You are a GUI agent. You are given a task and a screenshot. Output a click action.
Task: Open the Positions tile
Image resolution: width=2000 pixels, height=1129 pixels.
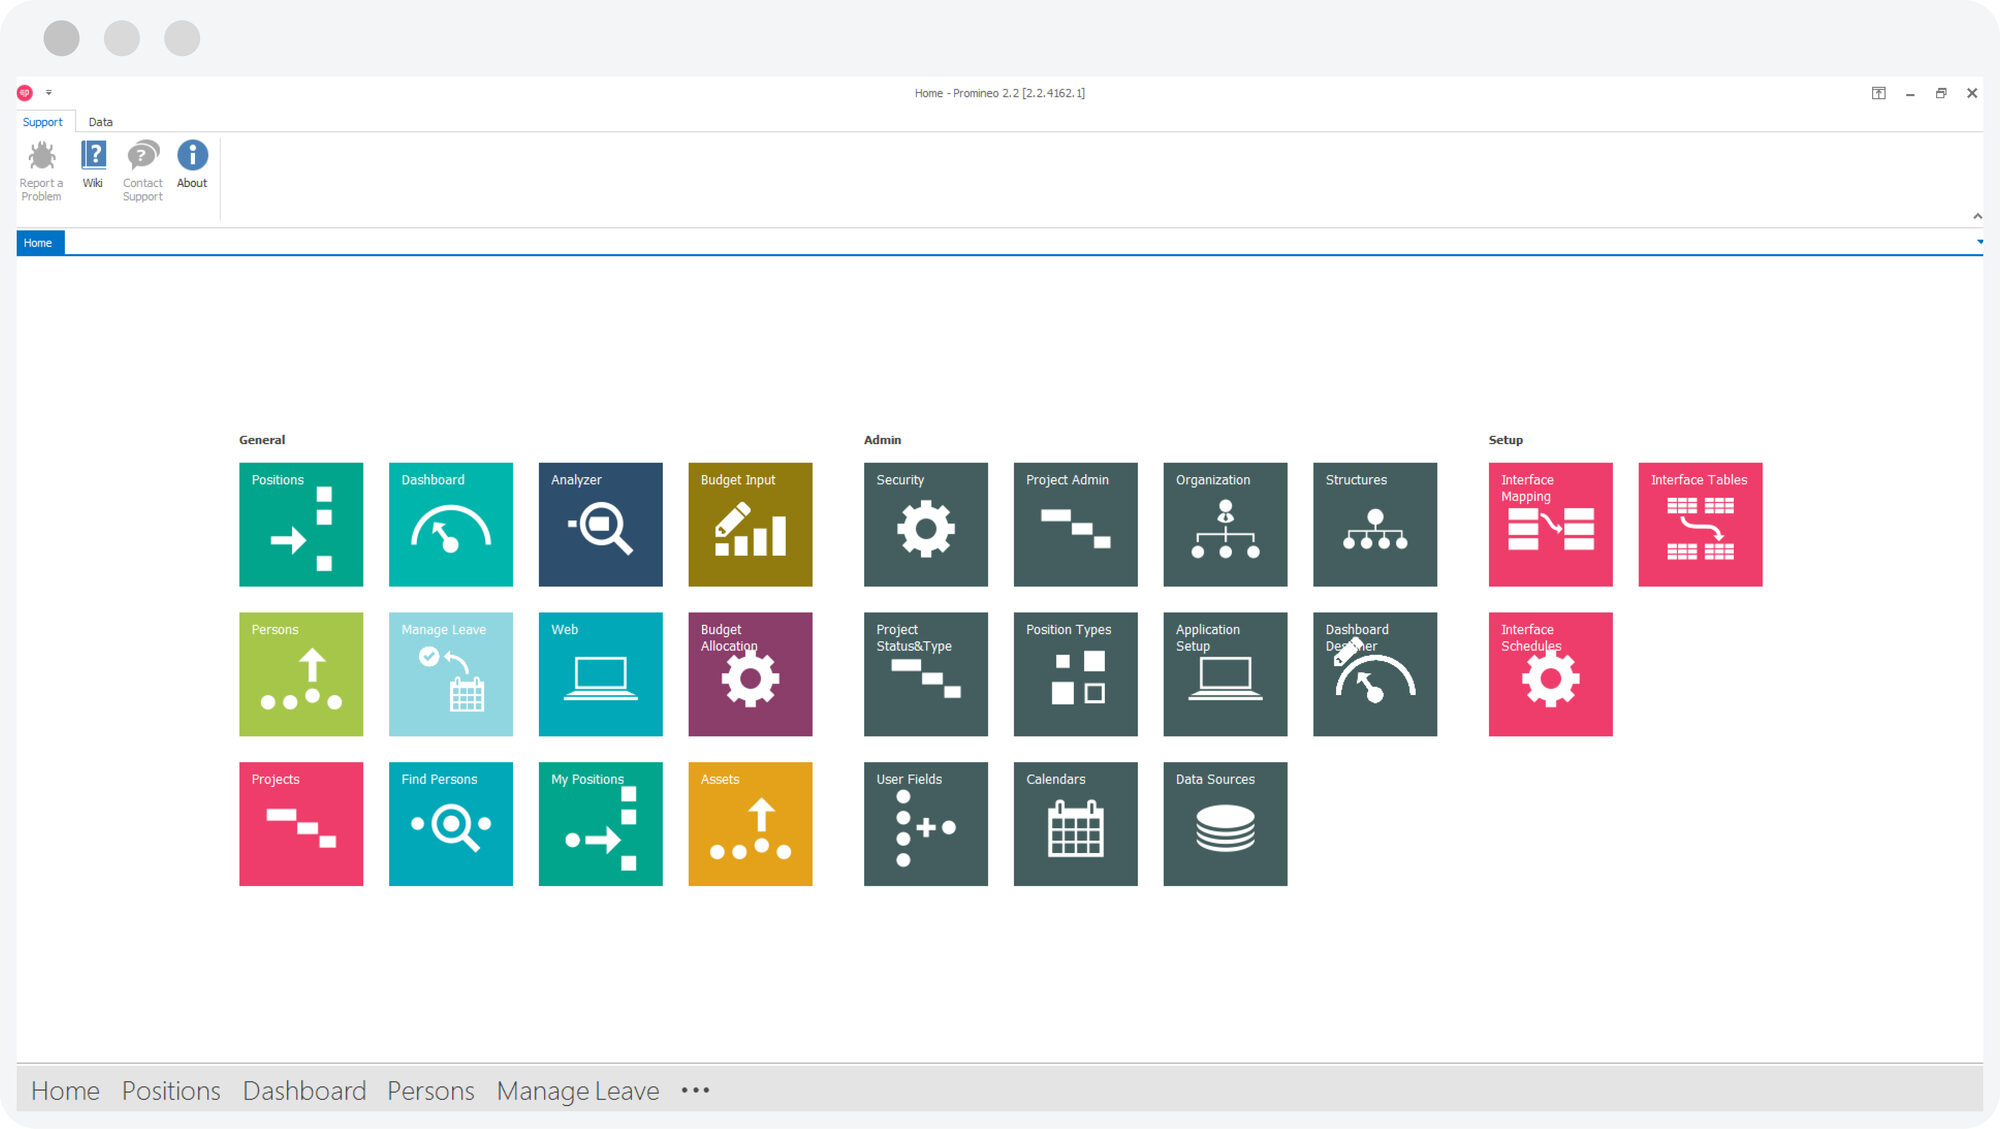[301, 524]
